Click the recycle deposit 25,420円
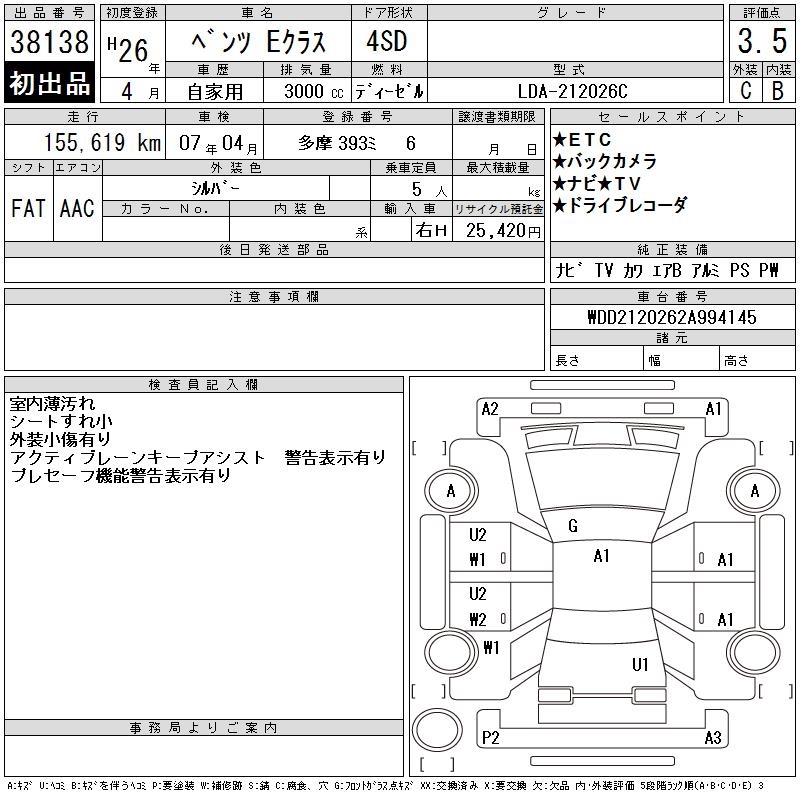This screenshot has width=800, height=800. (503, 231)
